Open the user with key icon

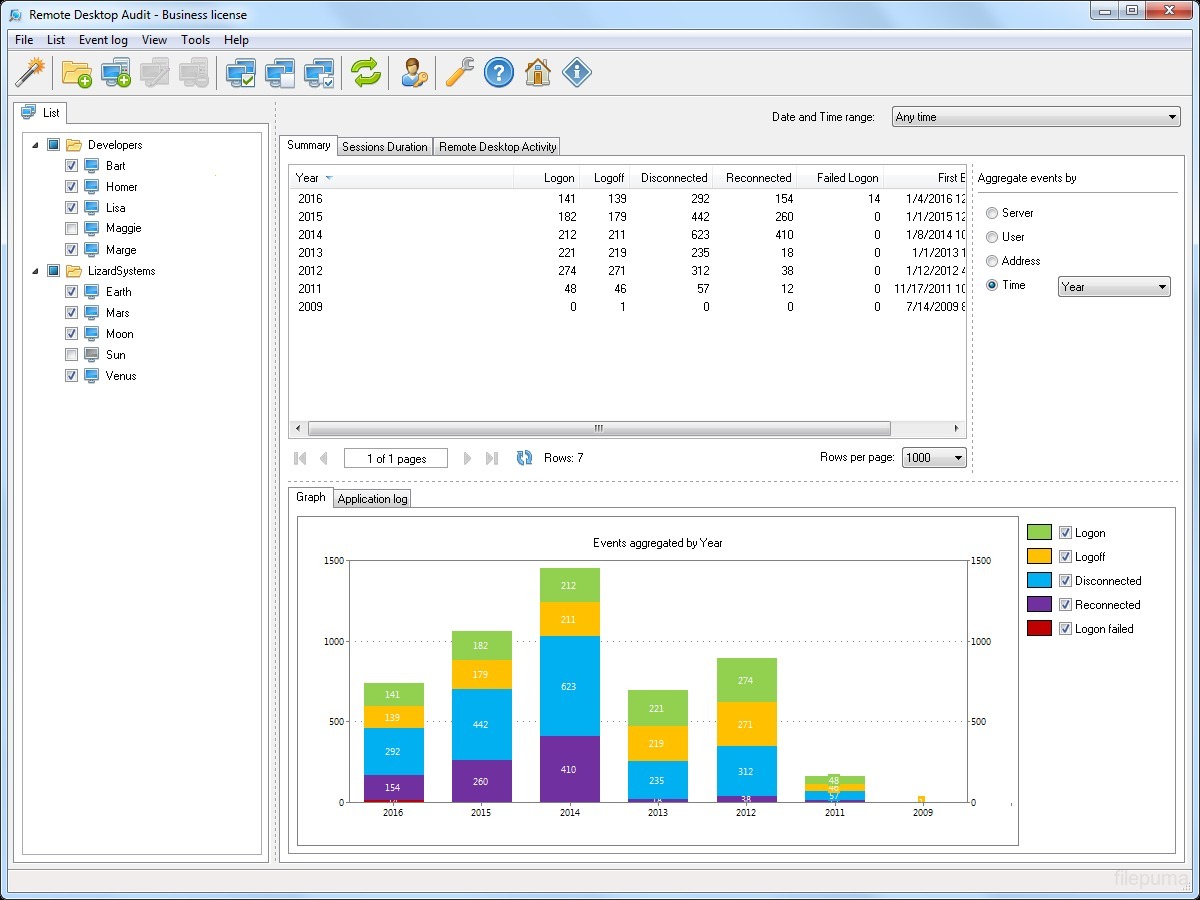point(414,72)
